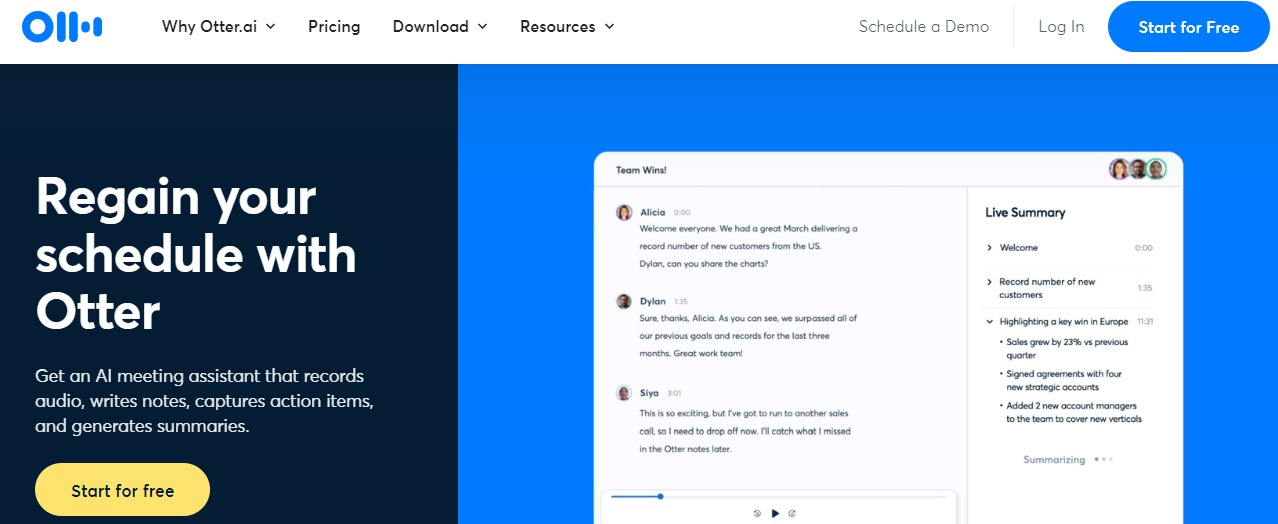Click speaker name Dylan in transcript

[652, 301]
